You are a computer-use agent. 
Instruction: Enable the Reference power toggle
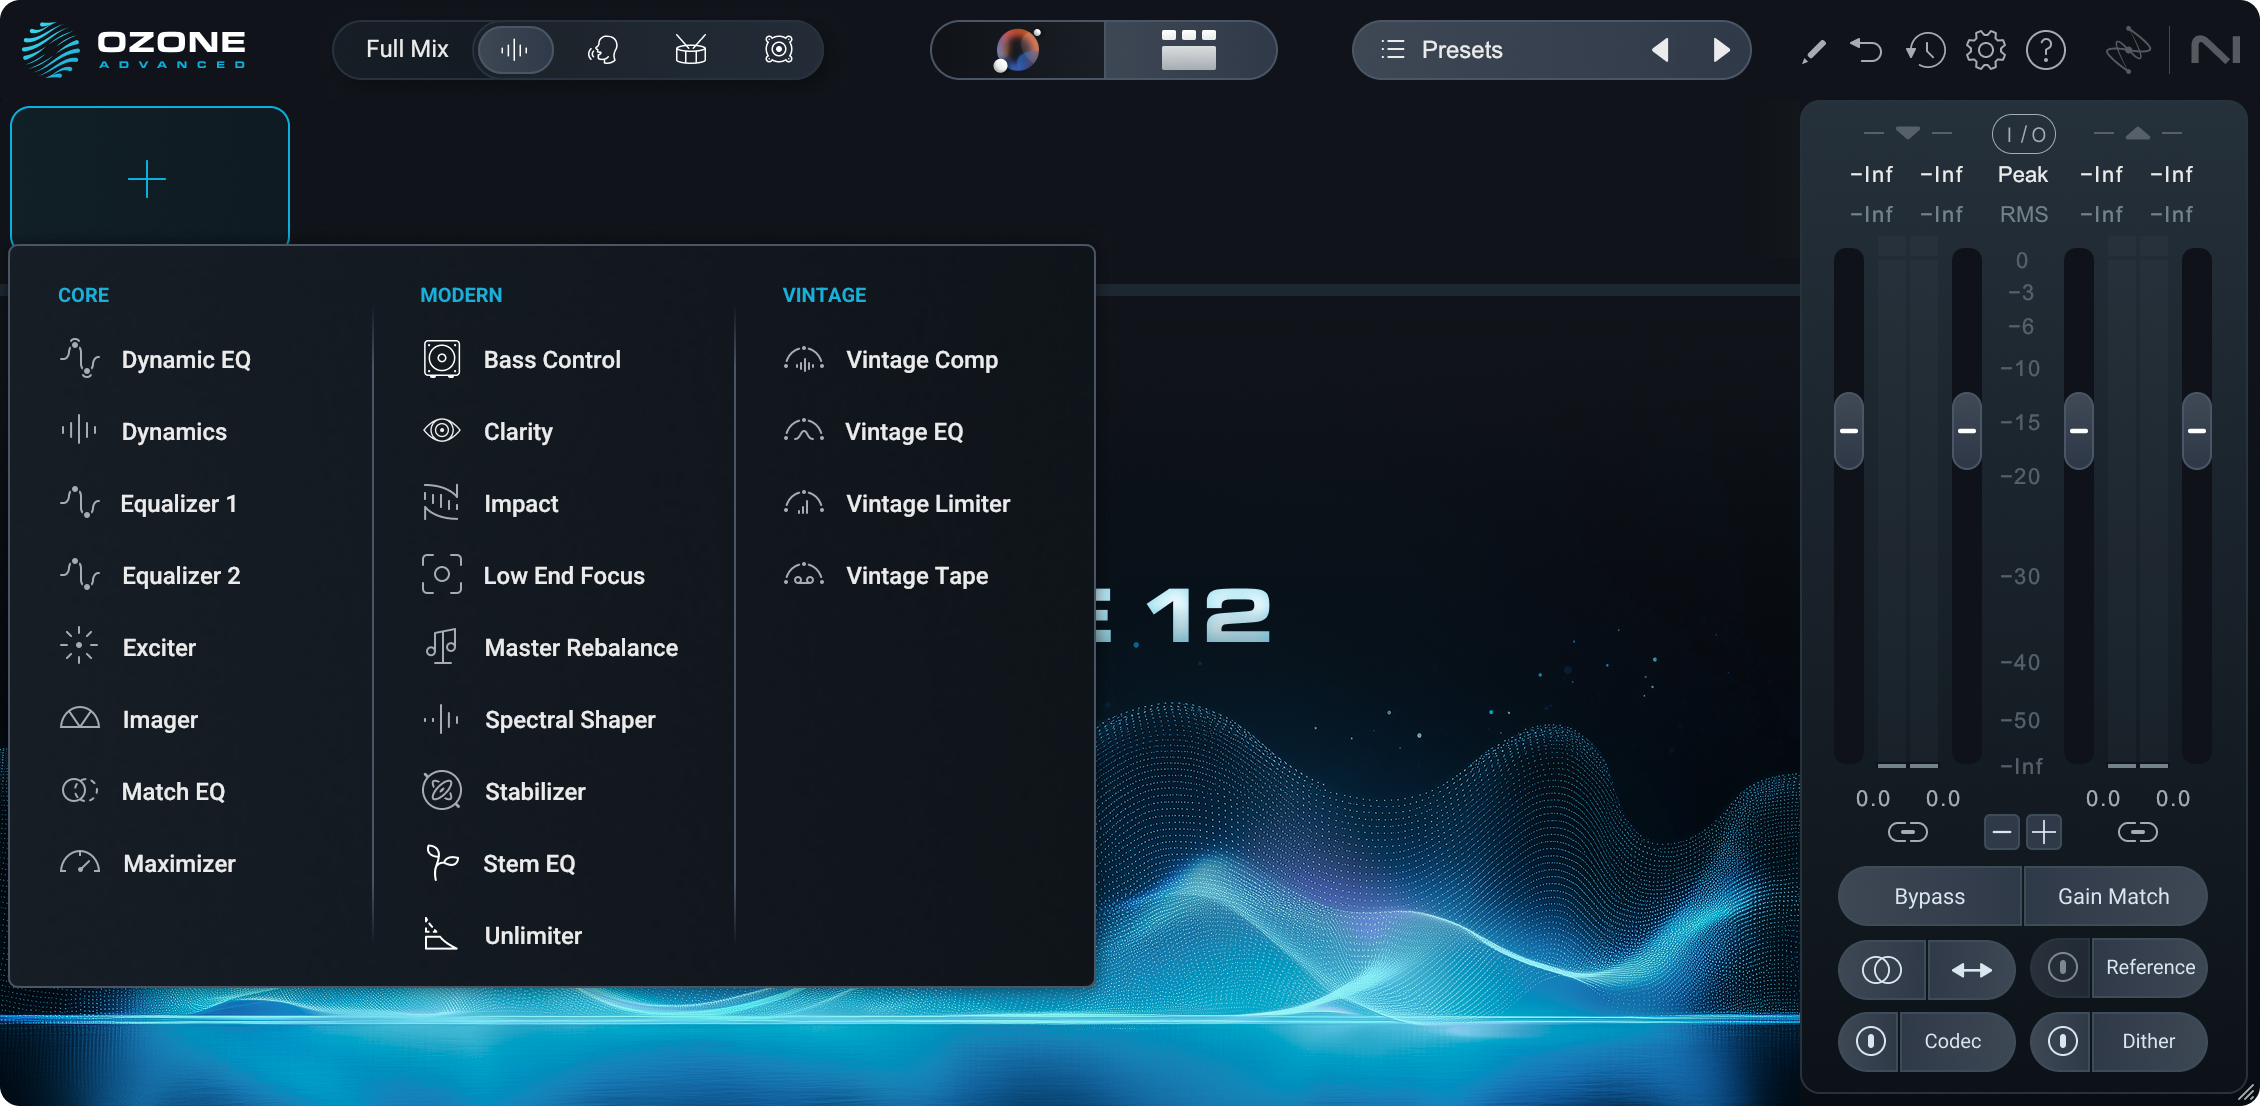pyautogui.click(x=2062, y=967)
